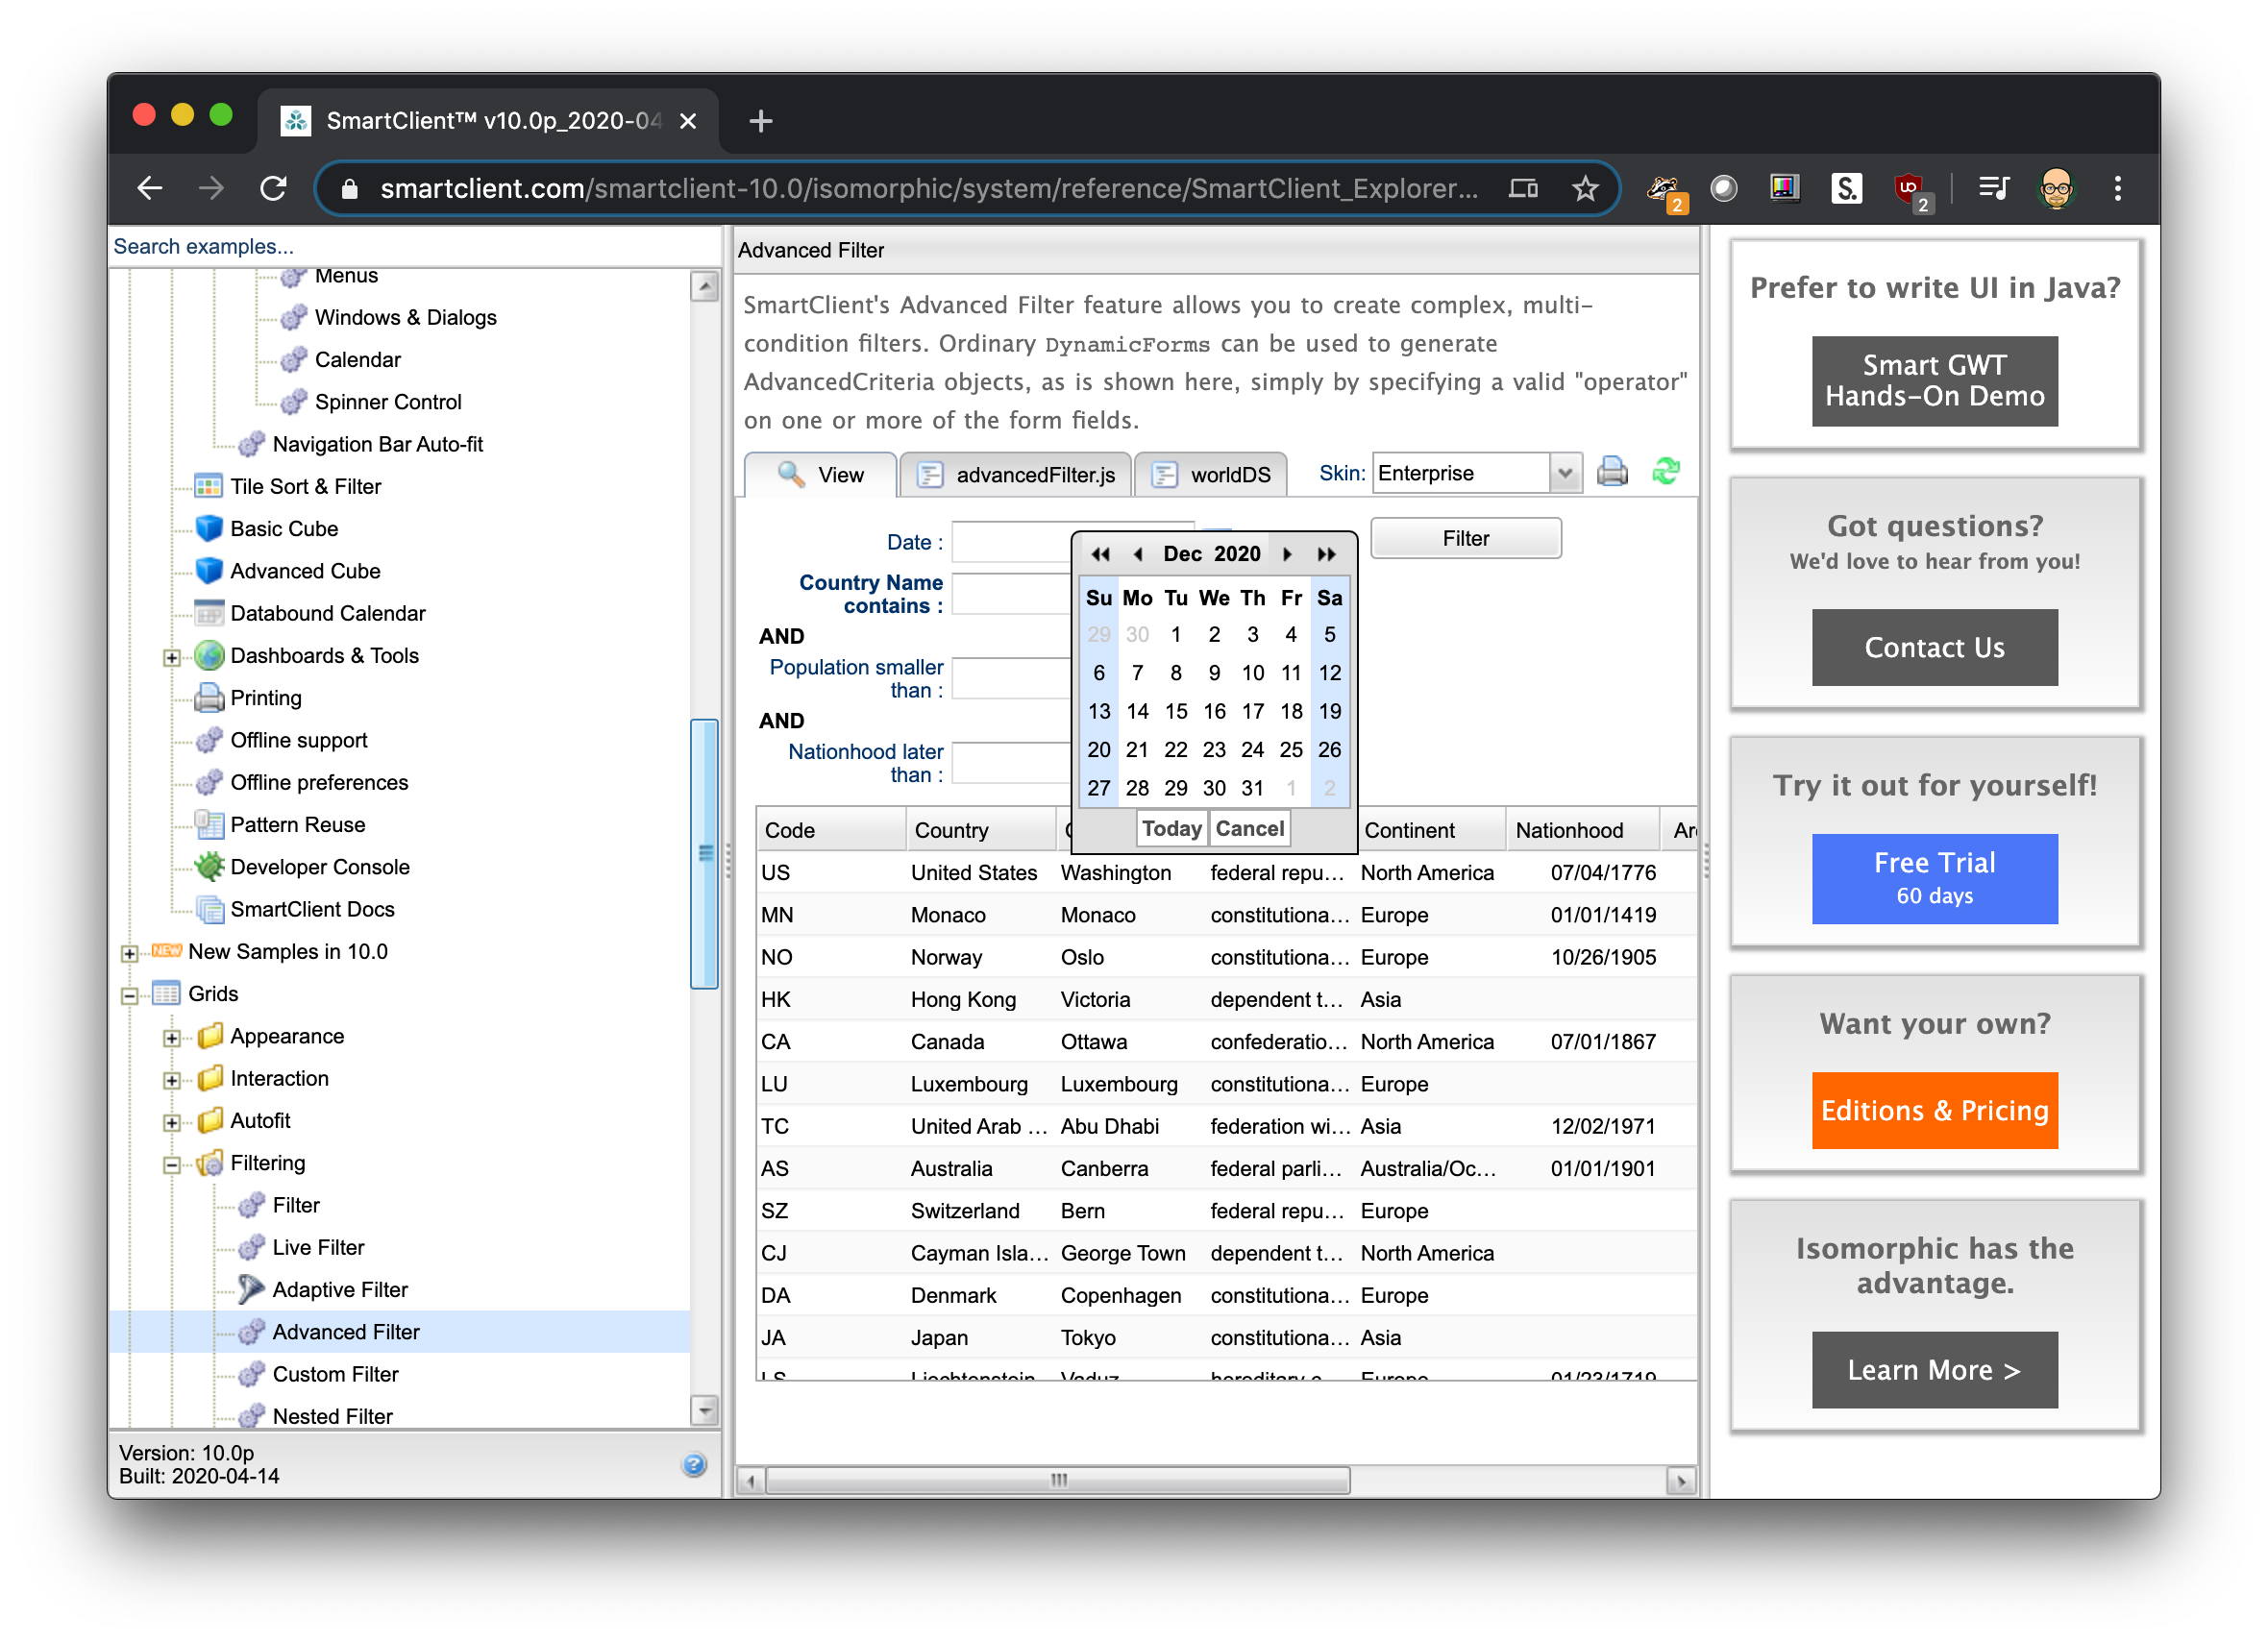Click the print icon beside Skin selector
Viewport: 2268px width, 1641px height.
(1611, 472)
